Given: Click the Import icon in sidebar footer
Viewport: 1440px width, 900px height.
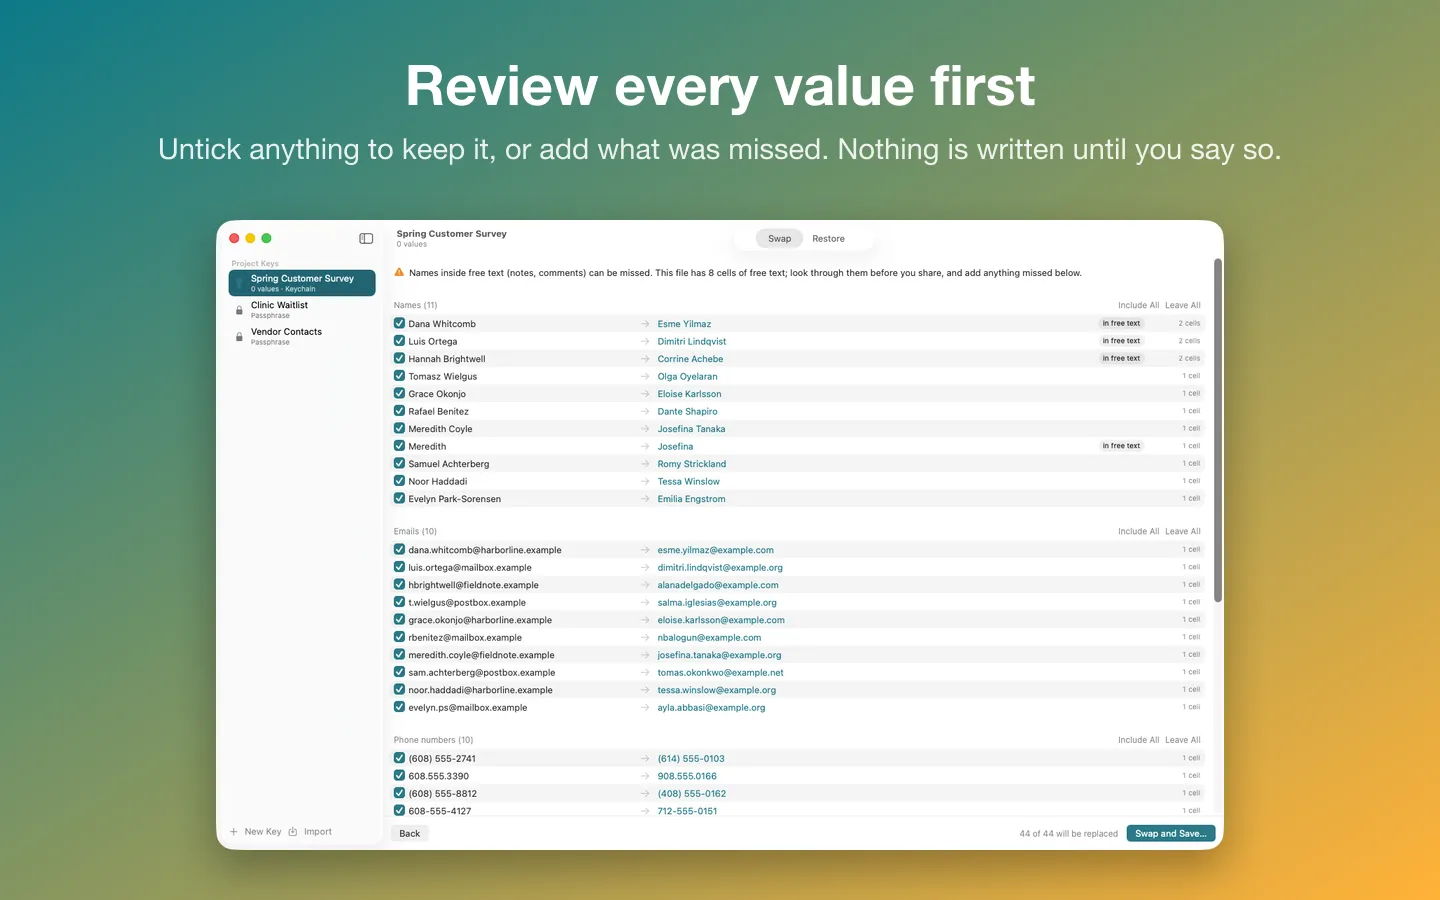Looking at the screenshot, I should [x=293, y=832].
